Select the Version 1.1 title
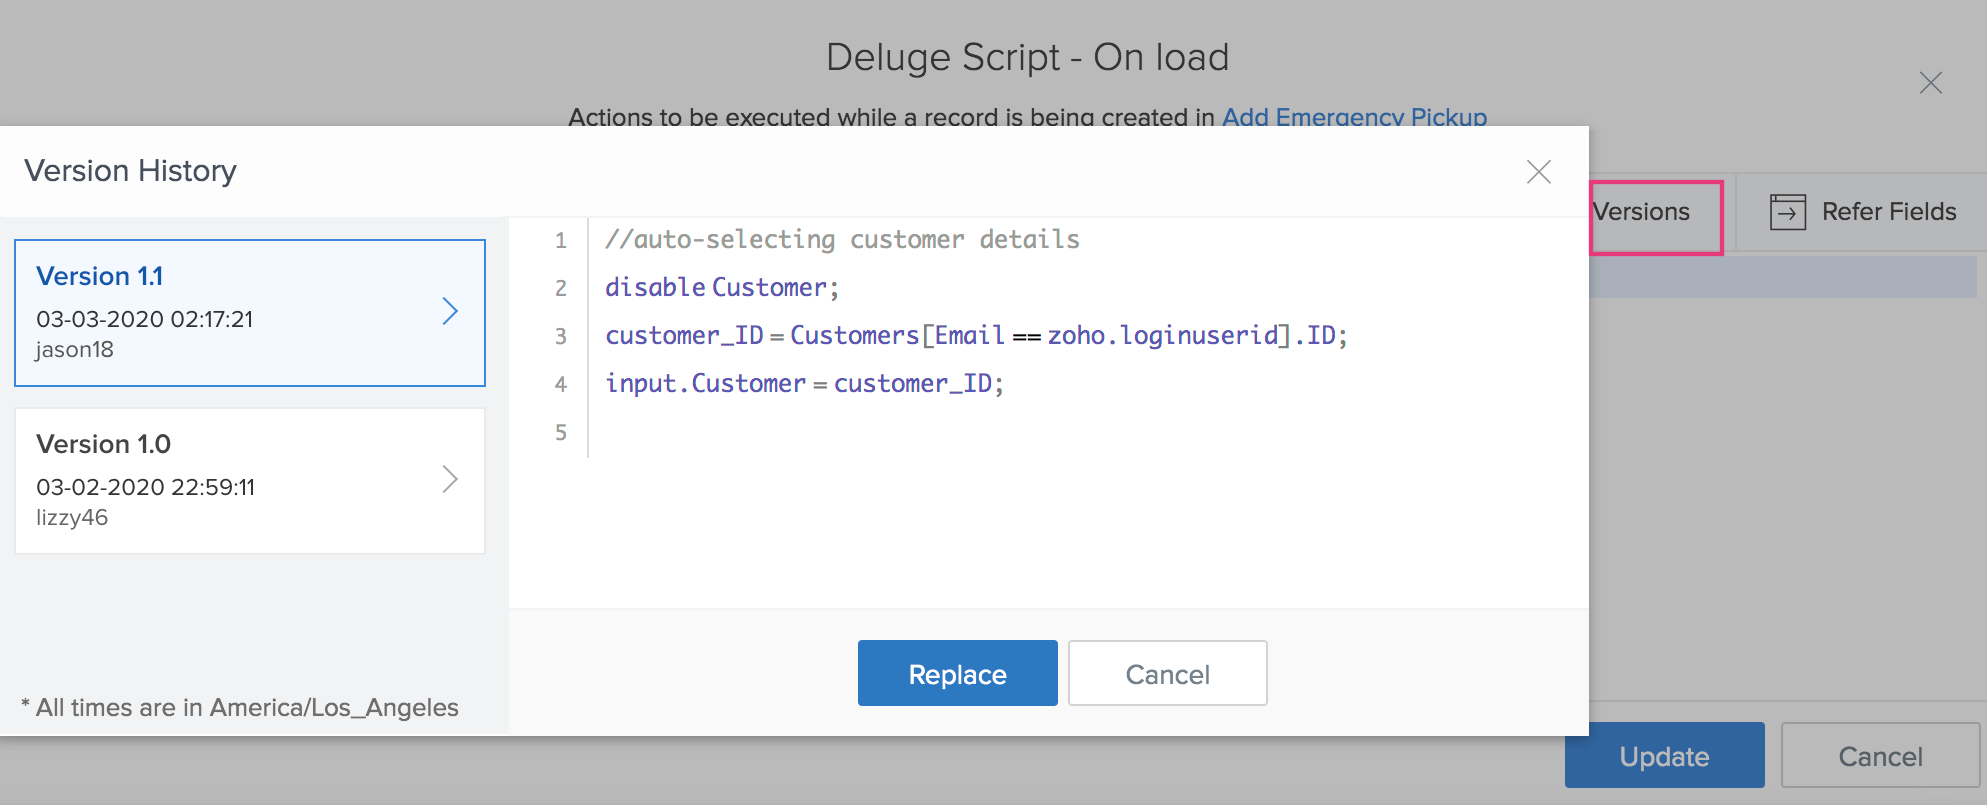This screenshot has height=805, width=1987. (100, 276)
